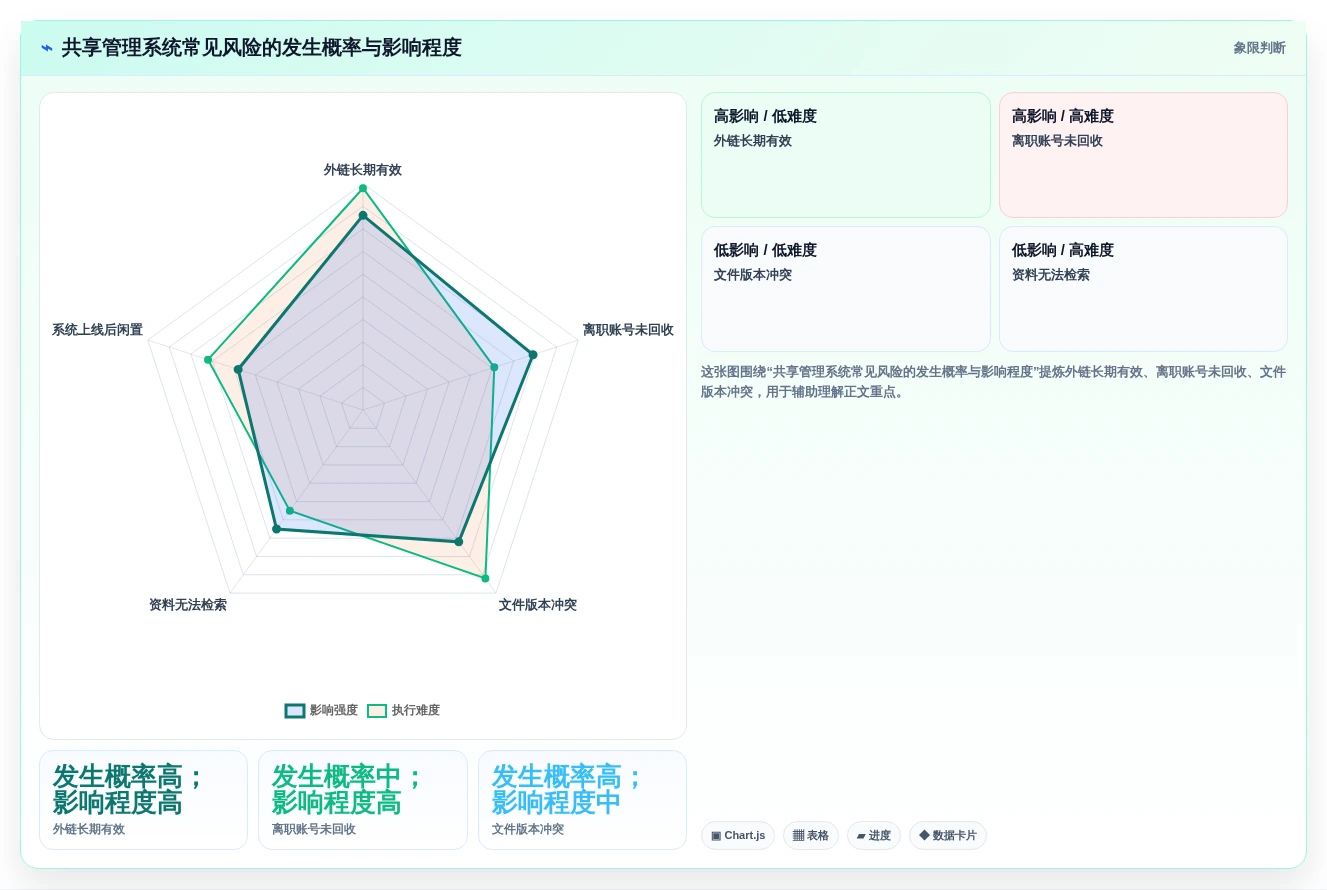
Task: Click the 离职账号未回收 caption under second stat card
Action: point(314,830)
